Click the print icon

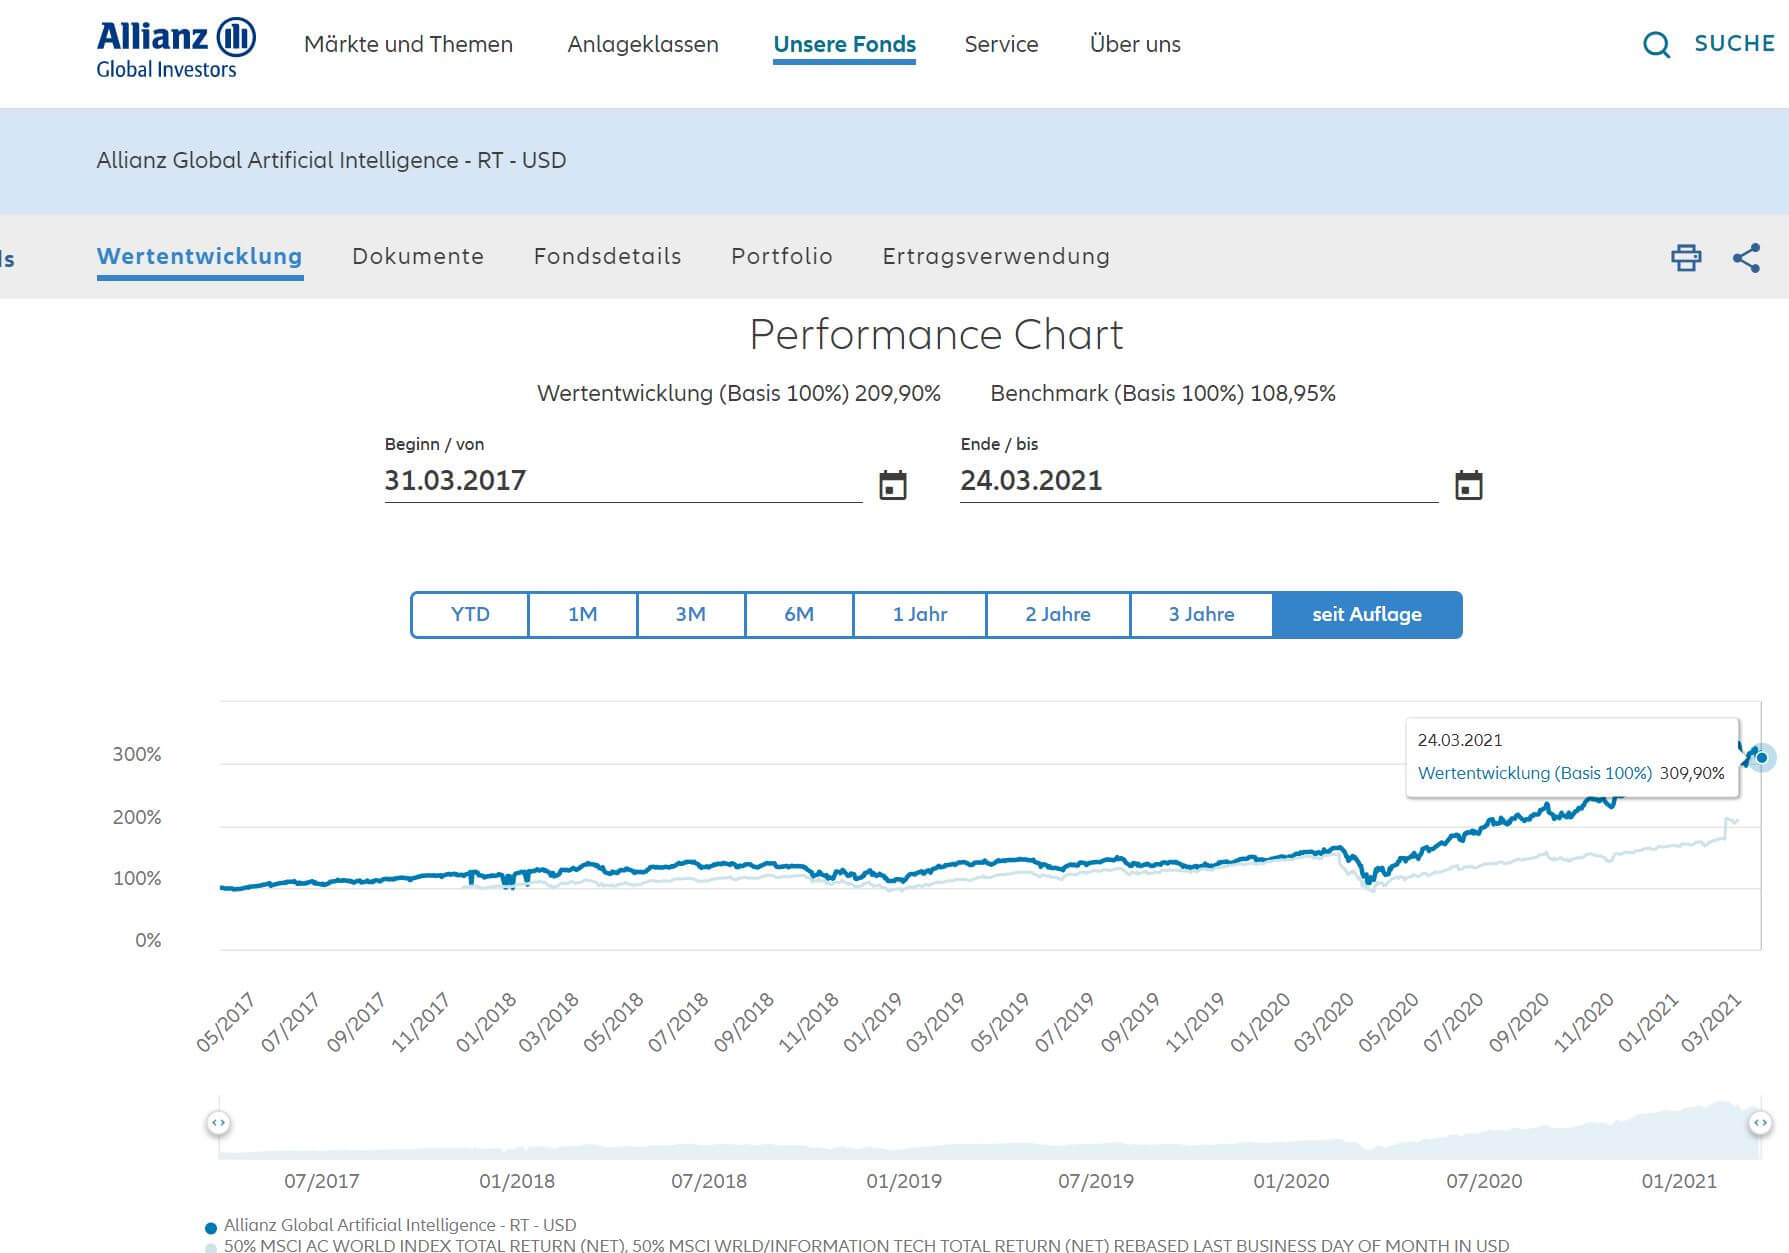(x=1686, y=258)
